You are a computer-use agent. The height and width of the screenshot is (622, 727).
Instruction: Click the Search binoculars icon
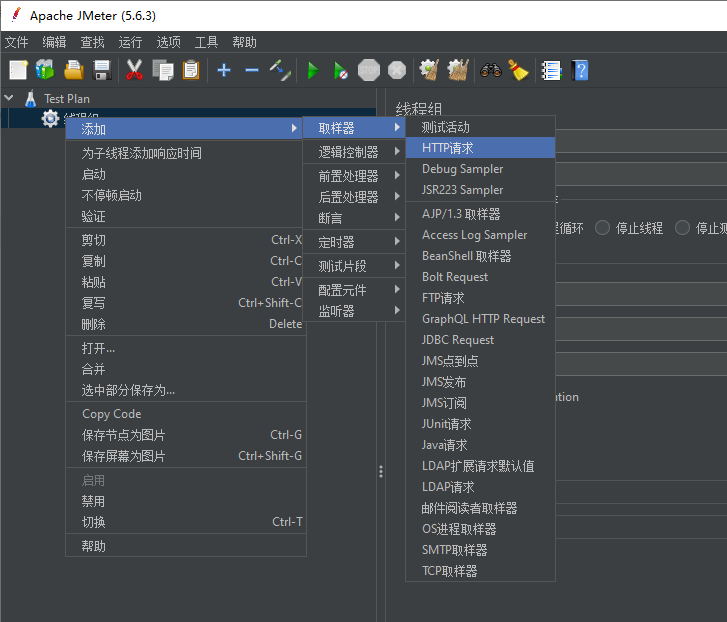tap(490, 70)
